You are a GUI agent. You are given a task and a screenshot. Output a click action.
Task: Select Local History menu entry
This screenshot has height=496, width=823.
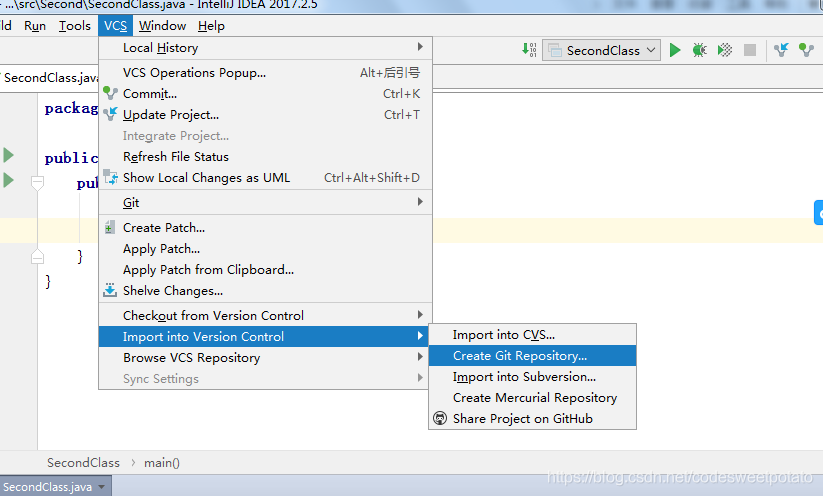tap(265, 48)
